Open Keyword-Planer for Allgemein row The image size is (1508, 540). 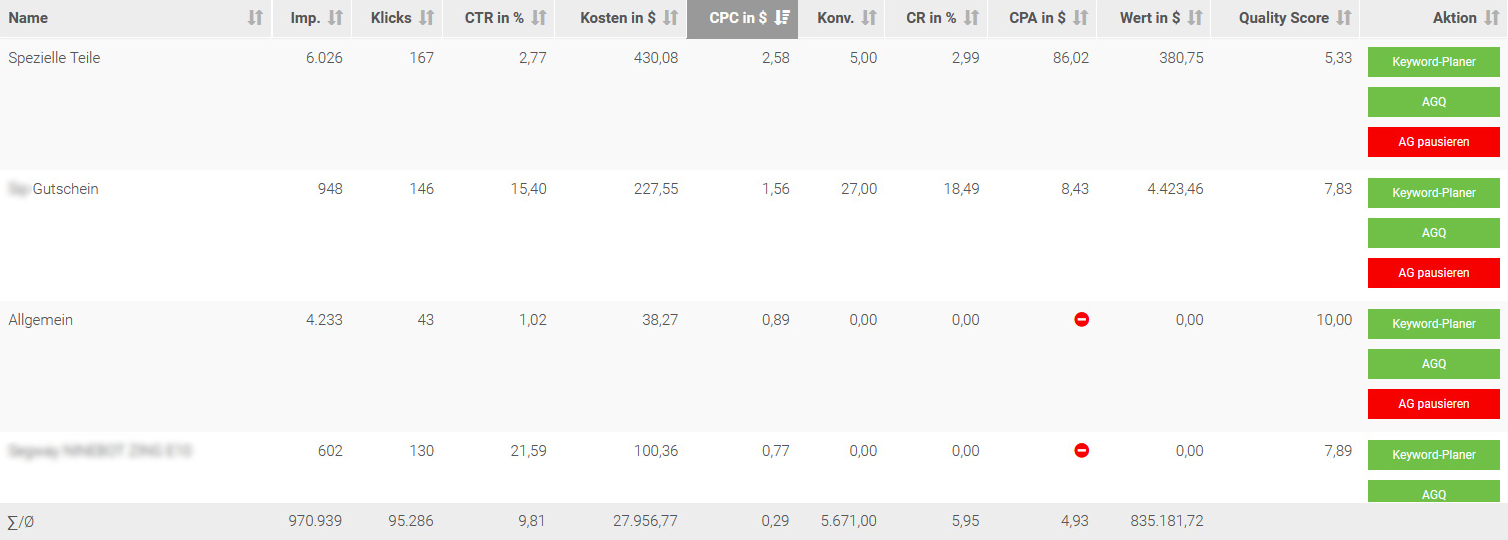click(1434, 324)
